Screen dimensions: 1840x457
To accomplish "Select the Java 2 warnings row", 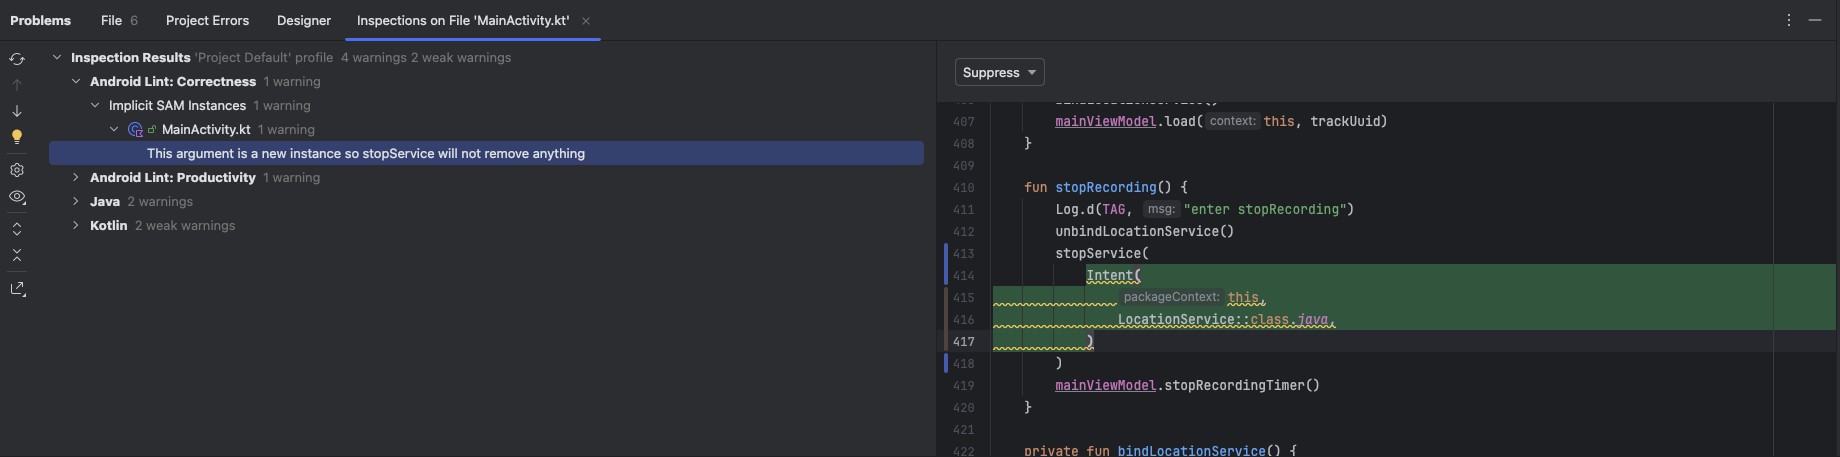I will 486,201.
